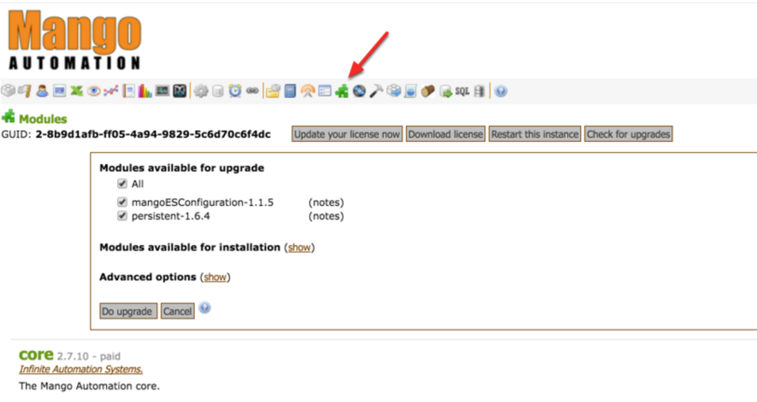The width and height of the screenshot is (757, 402).
Task: Open the watch list eye icon
Action: [94, 91]
